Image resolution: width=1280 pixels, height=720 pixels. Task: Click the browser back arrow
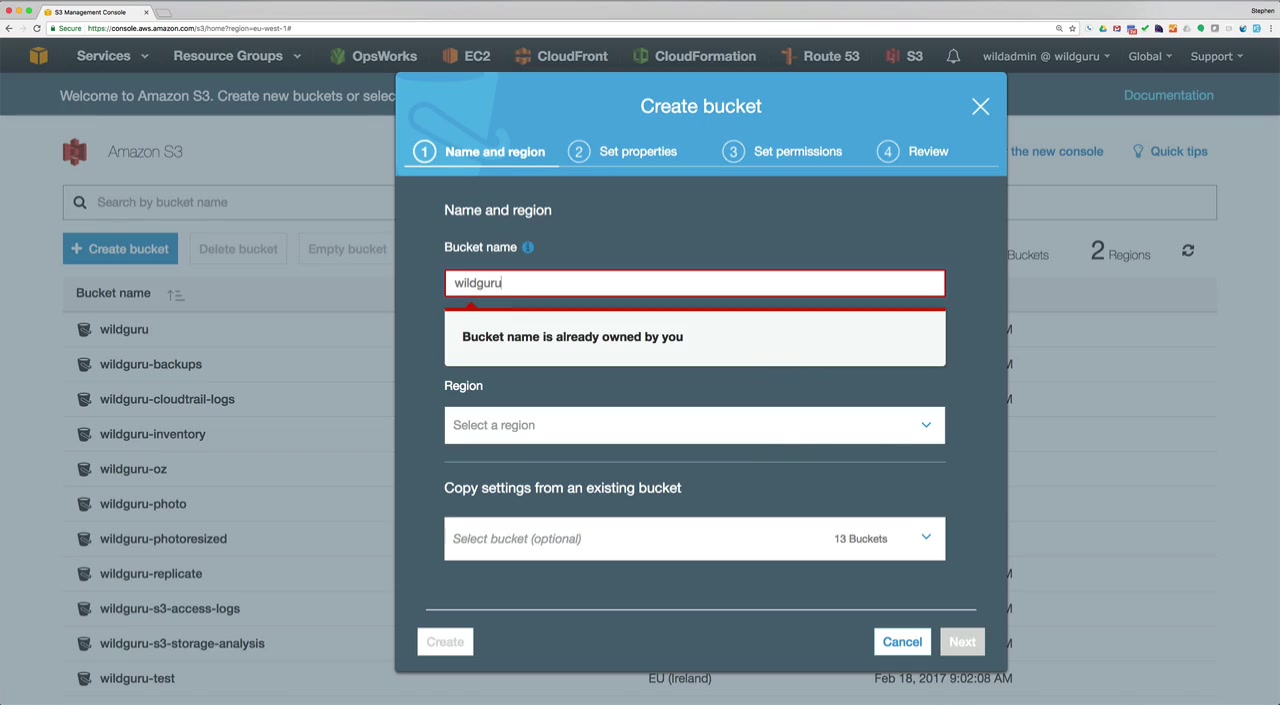[x=9, y=28]
